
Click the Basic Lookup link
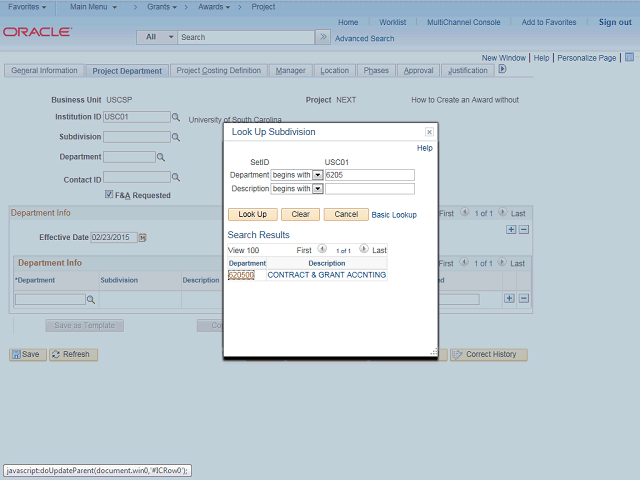pos(394,214)
